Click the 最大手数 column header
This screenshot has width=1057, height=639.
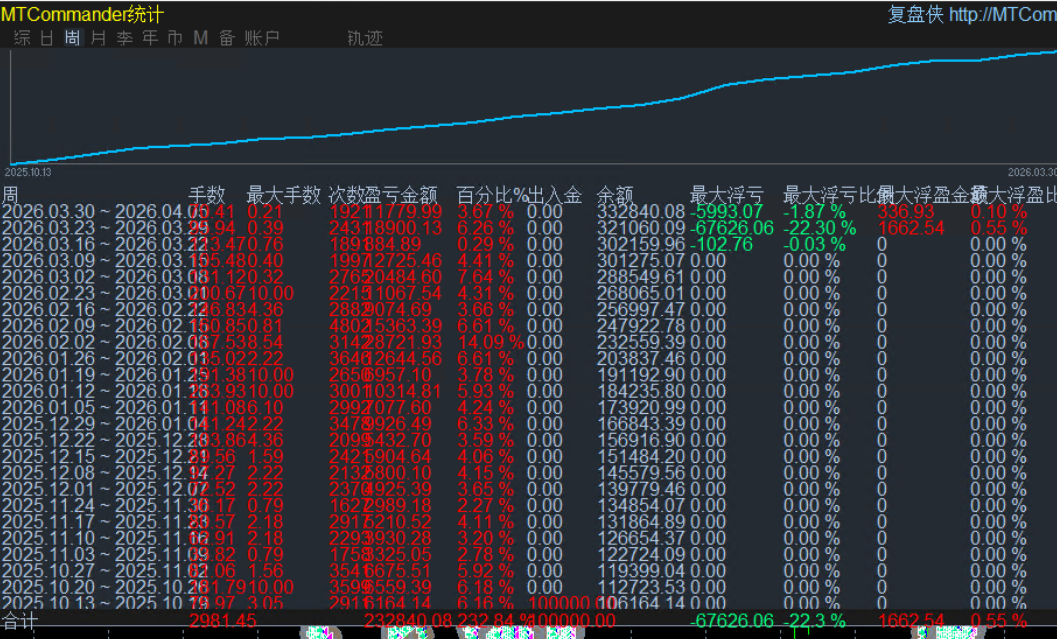pyautogui.click(x=284, y=195)
